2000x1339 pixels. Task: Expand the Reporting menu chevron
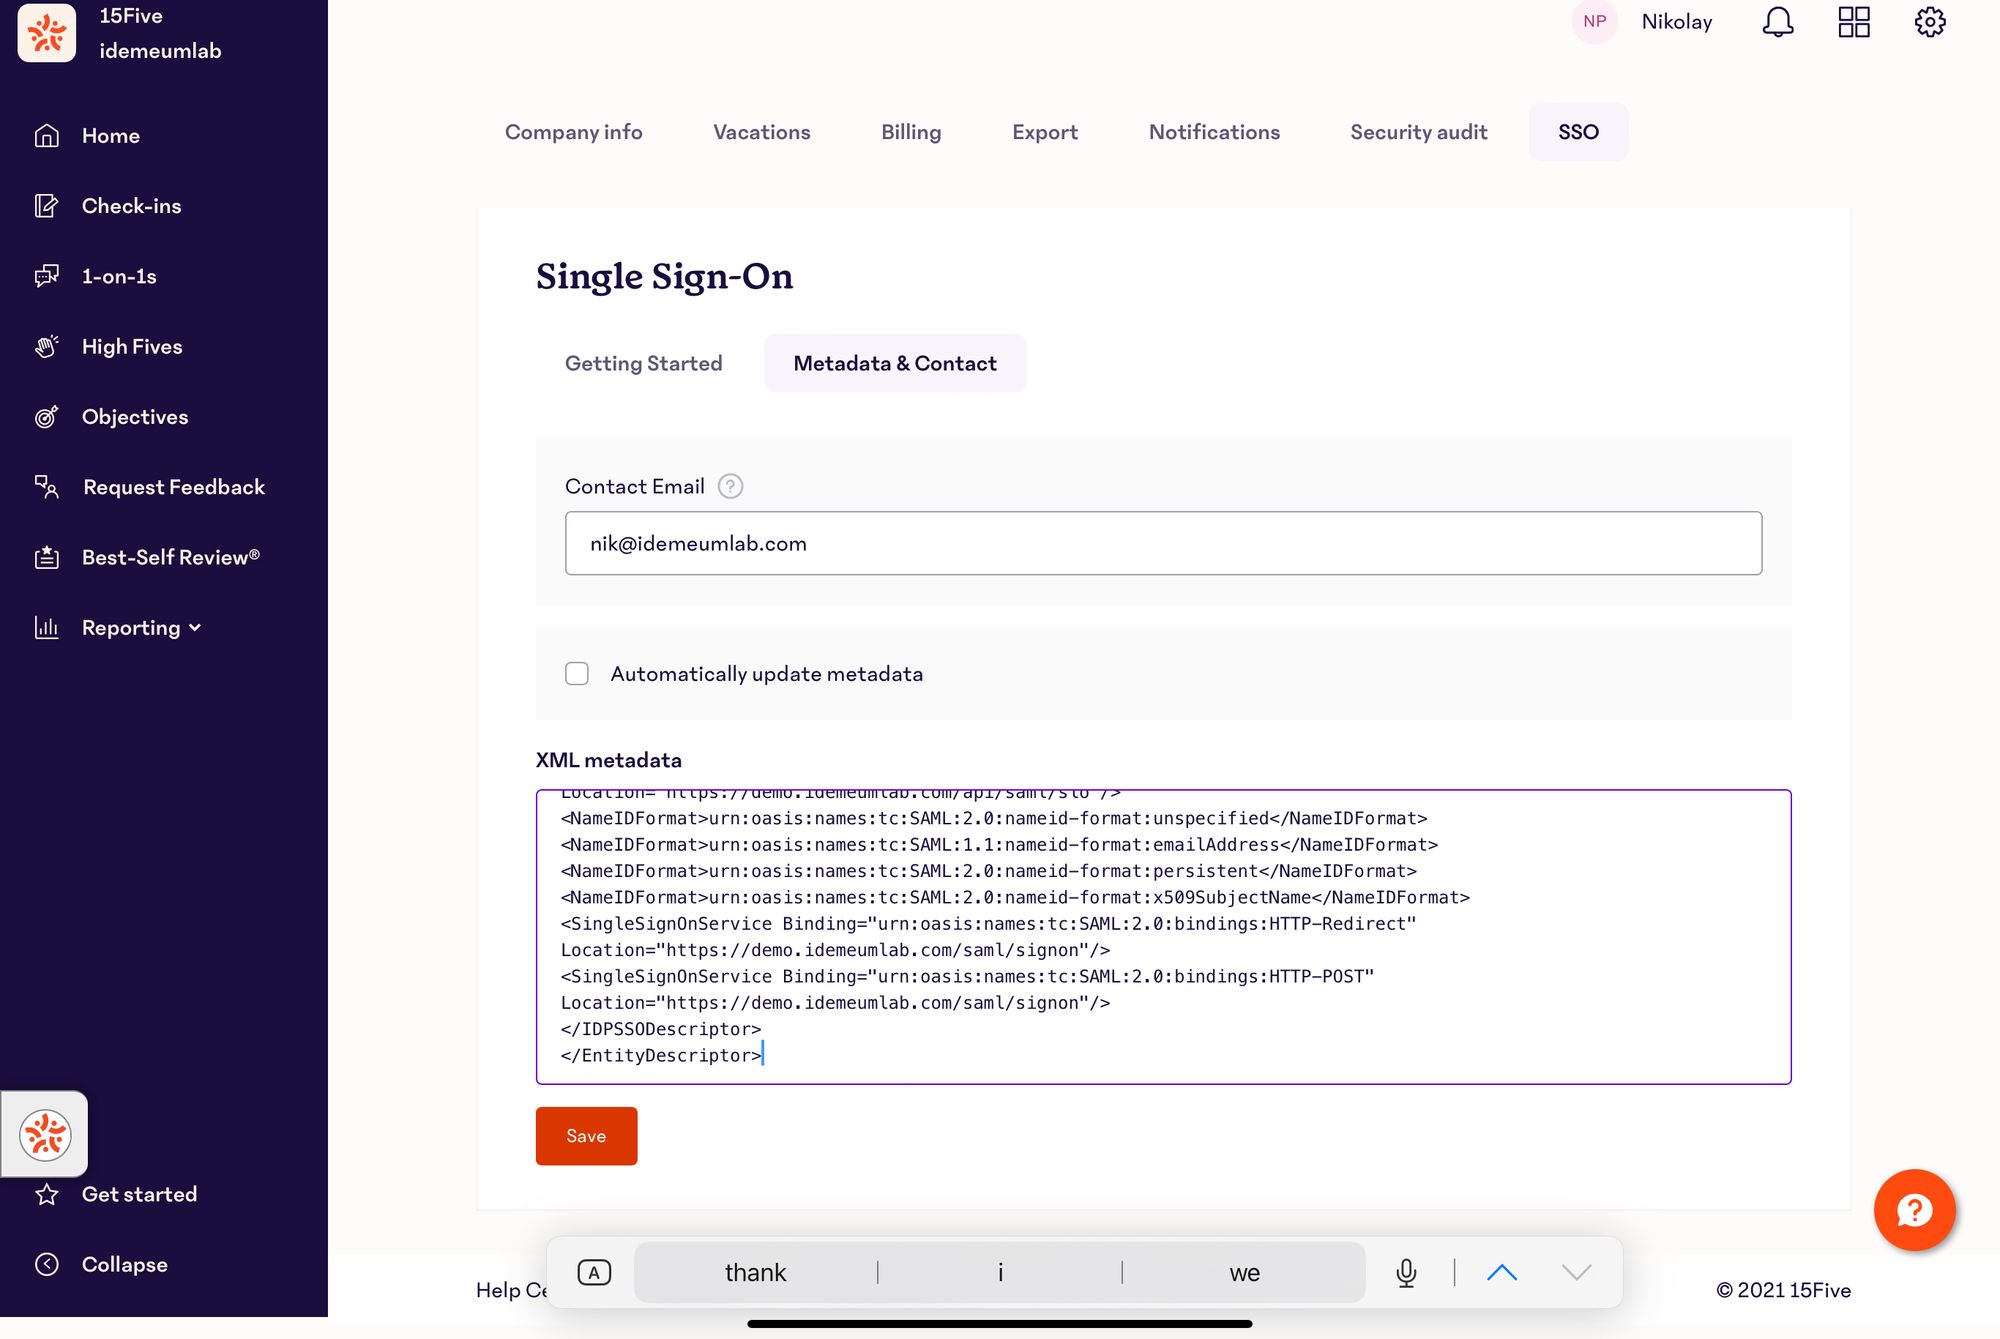(x=195, y=628)
